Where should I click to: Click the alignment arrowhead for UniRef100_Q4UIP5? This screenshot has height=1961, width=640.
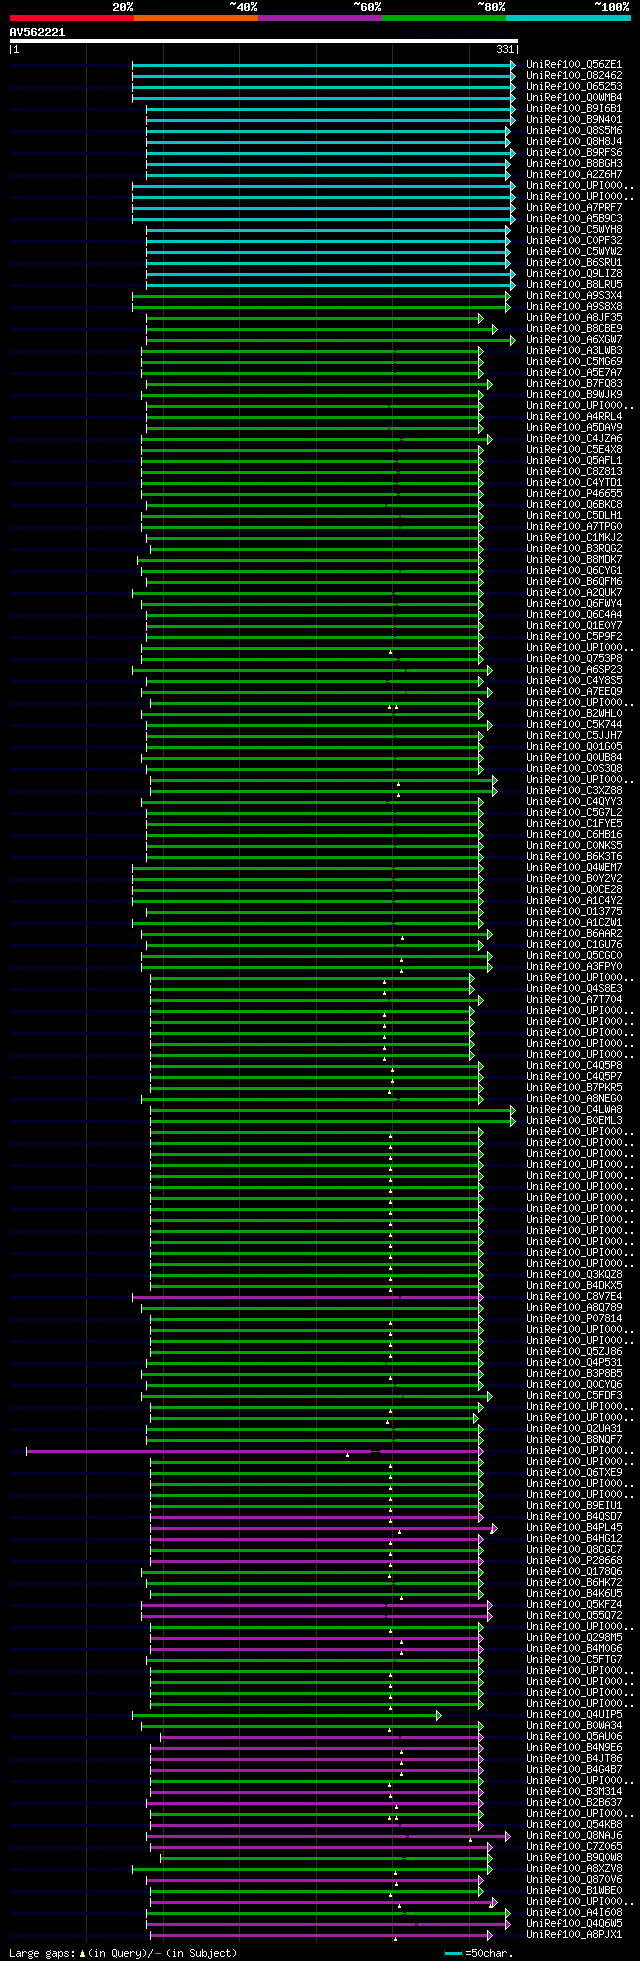[438, 1714]
